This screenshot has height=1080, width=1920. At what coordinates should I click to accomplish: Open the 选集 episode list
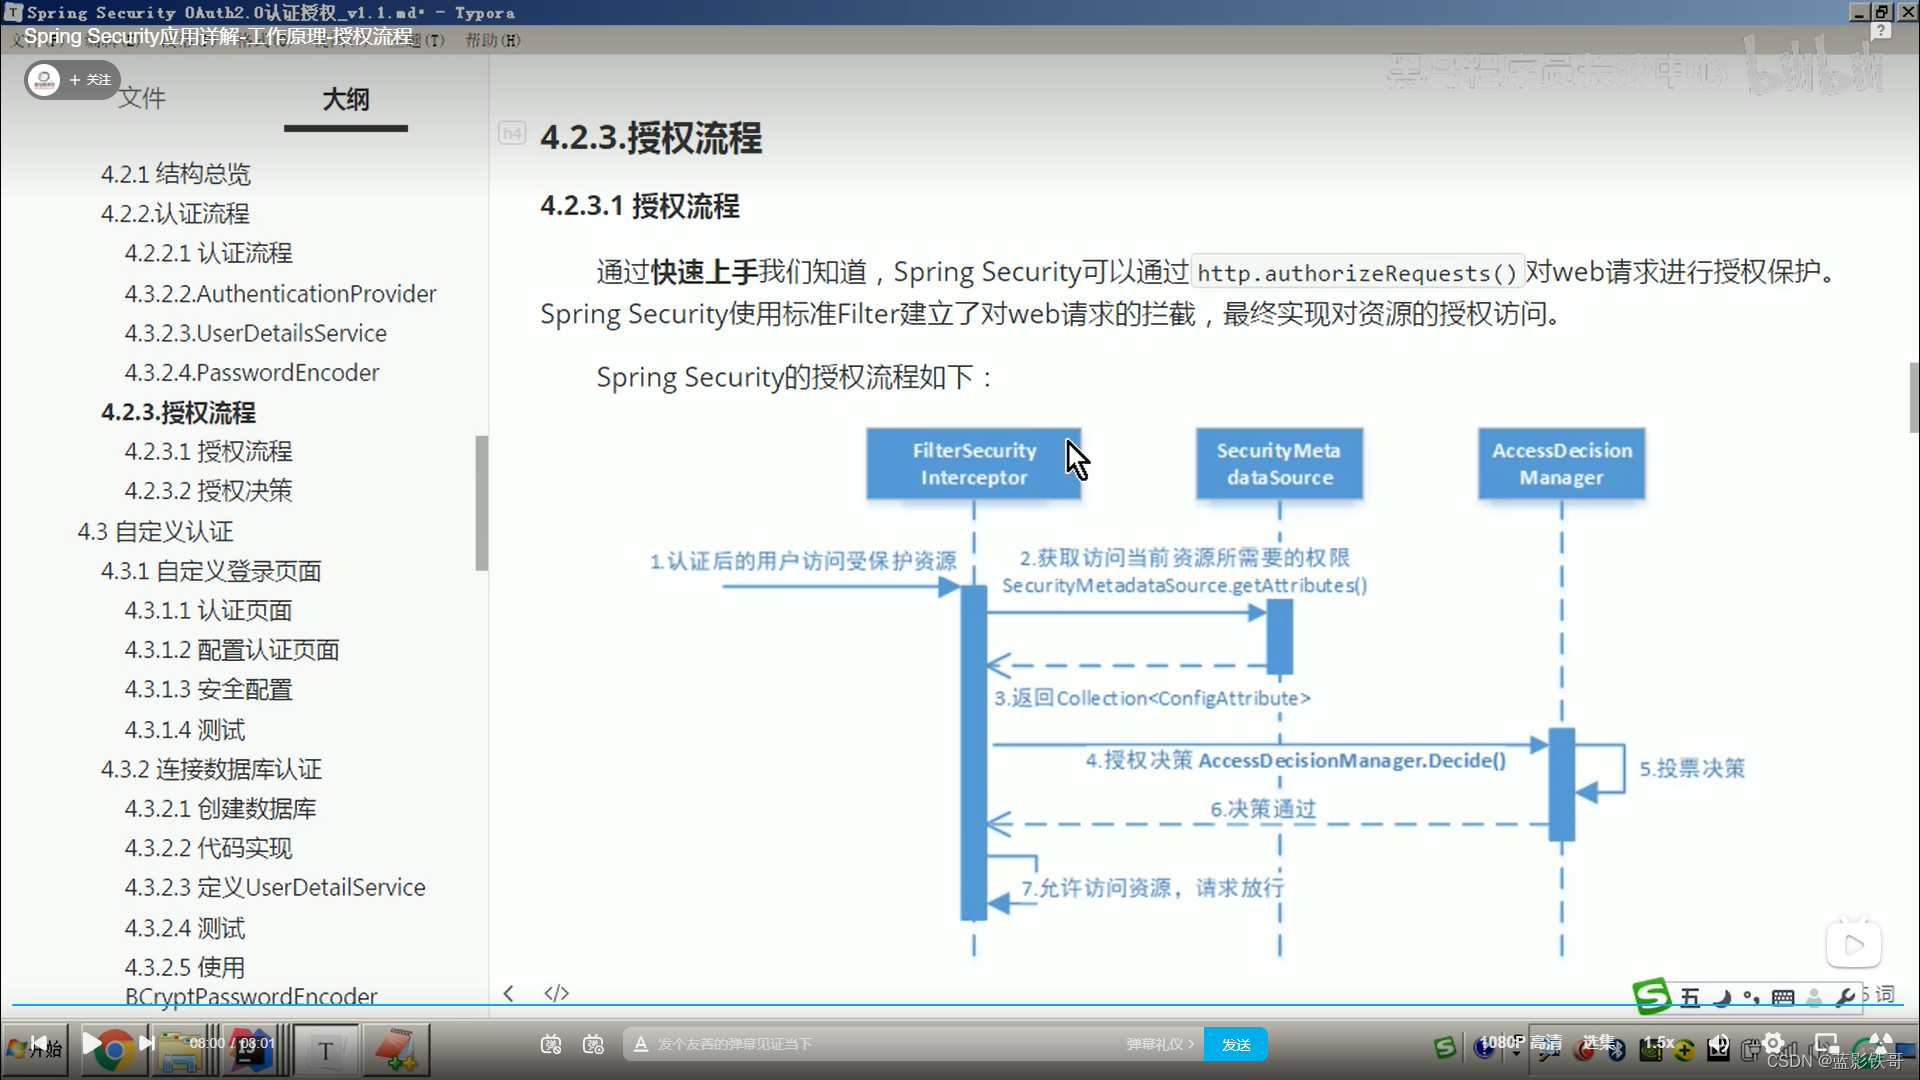click(1597, 1042)
